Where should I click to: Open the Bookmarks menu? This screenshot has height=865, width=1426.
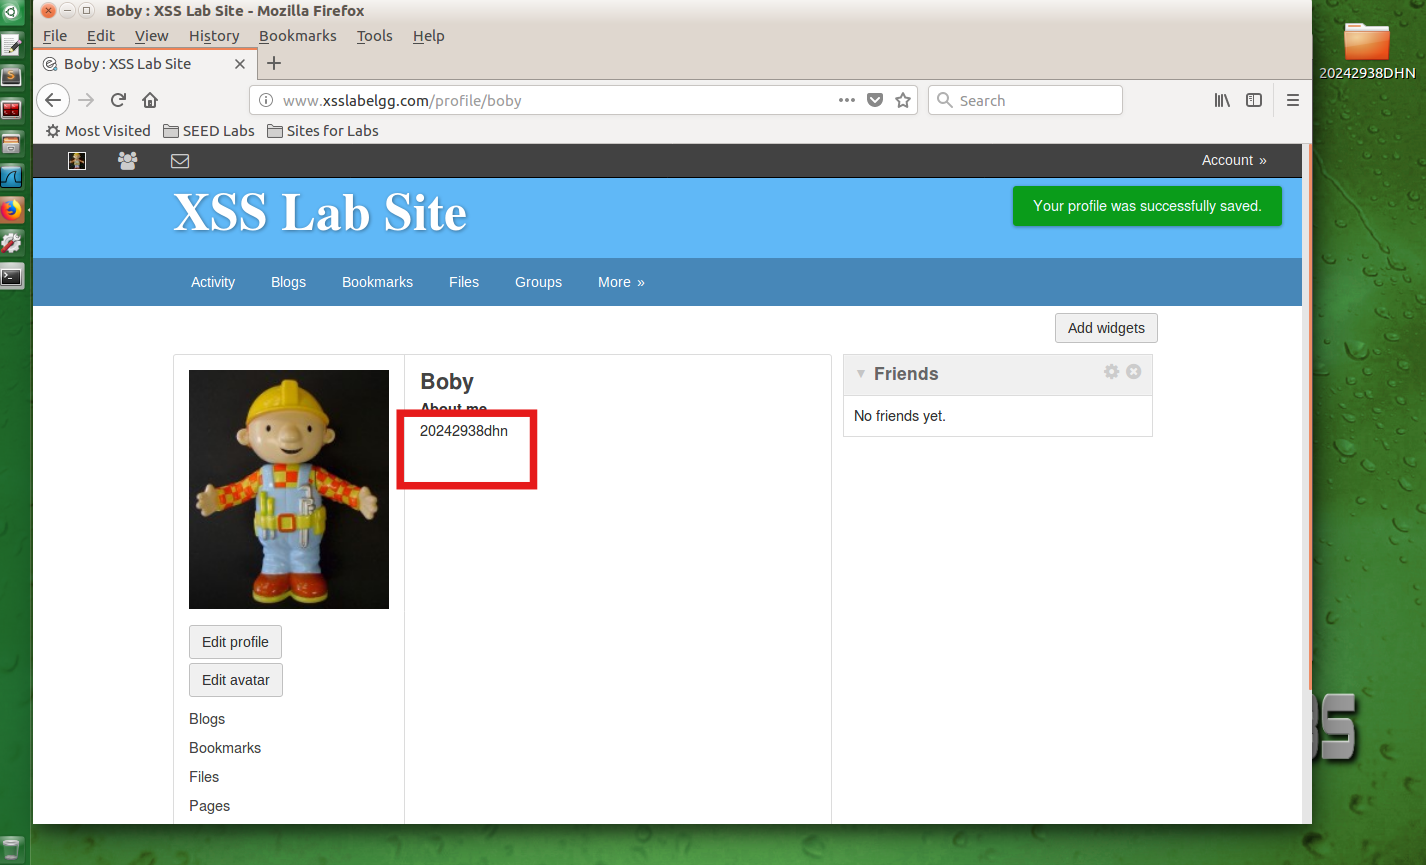click(298, 36)
